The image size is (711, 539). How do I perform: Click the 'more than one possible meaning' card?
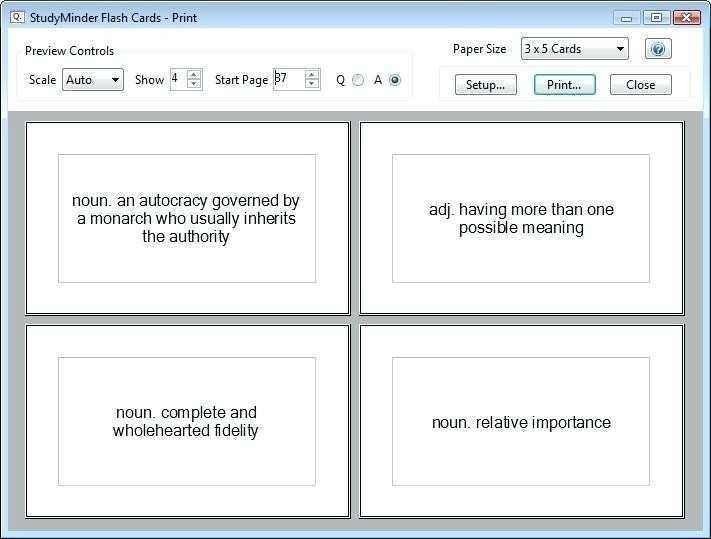pos(521,218)
